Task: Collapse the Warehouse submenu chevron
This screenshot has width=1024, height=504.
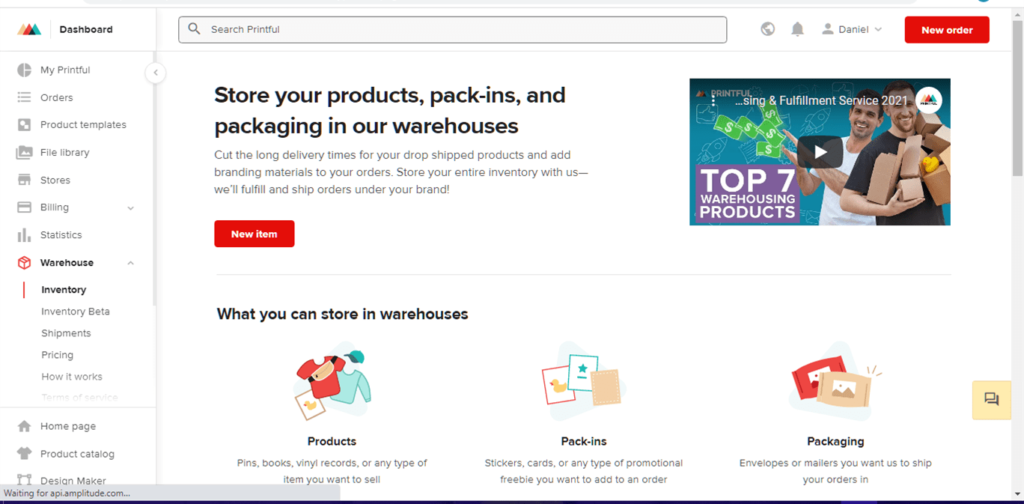Action: pos(131,263)
